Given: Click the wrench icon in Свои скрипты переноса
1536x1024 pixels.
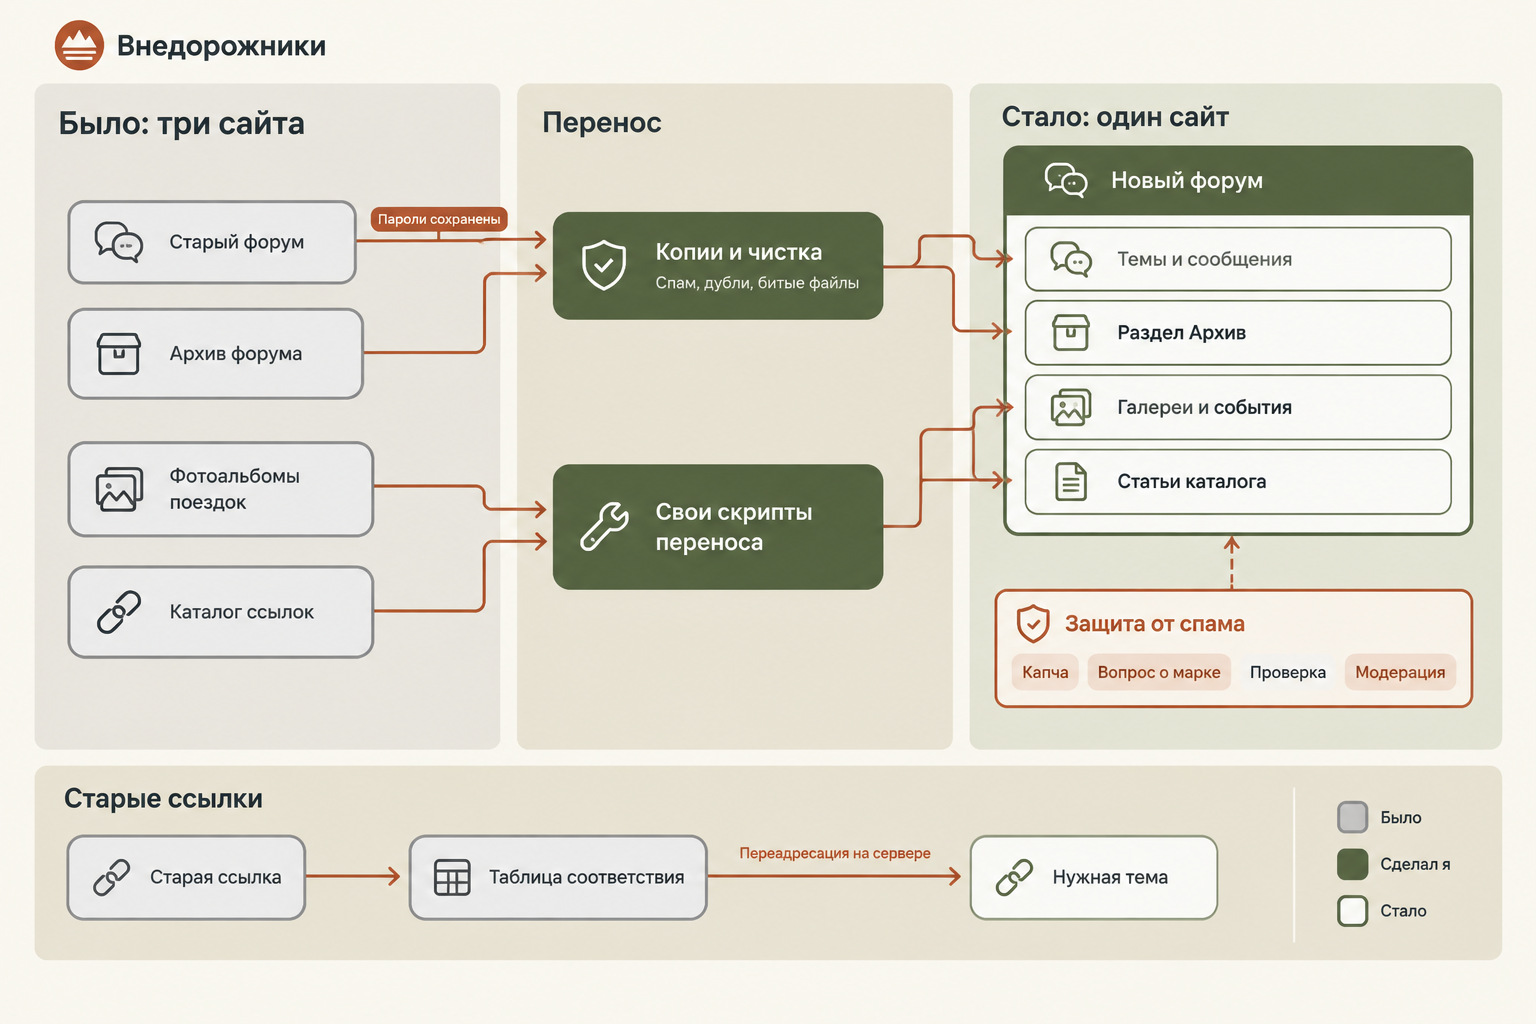Looking at the screenshot, I should [604, 526].
